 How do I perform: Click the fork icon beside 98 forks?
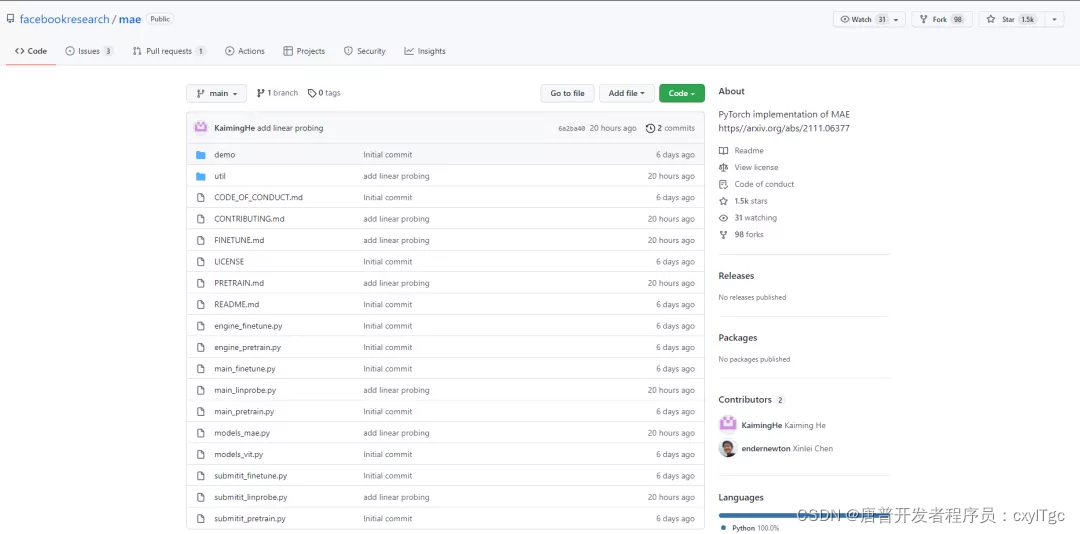[x=723, y=234]
